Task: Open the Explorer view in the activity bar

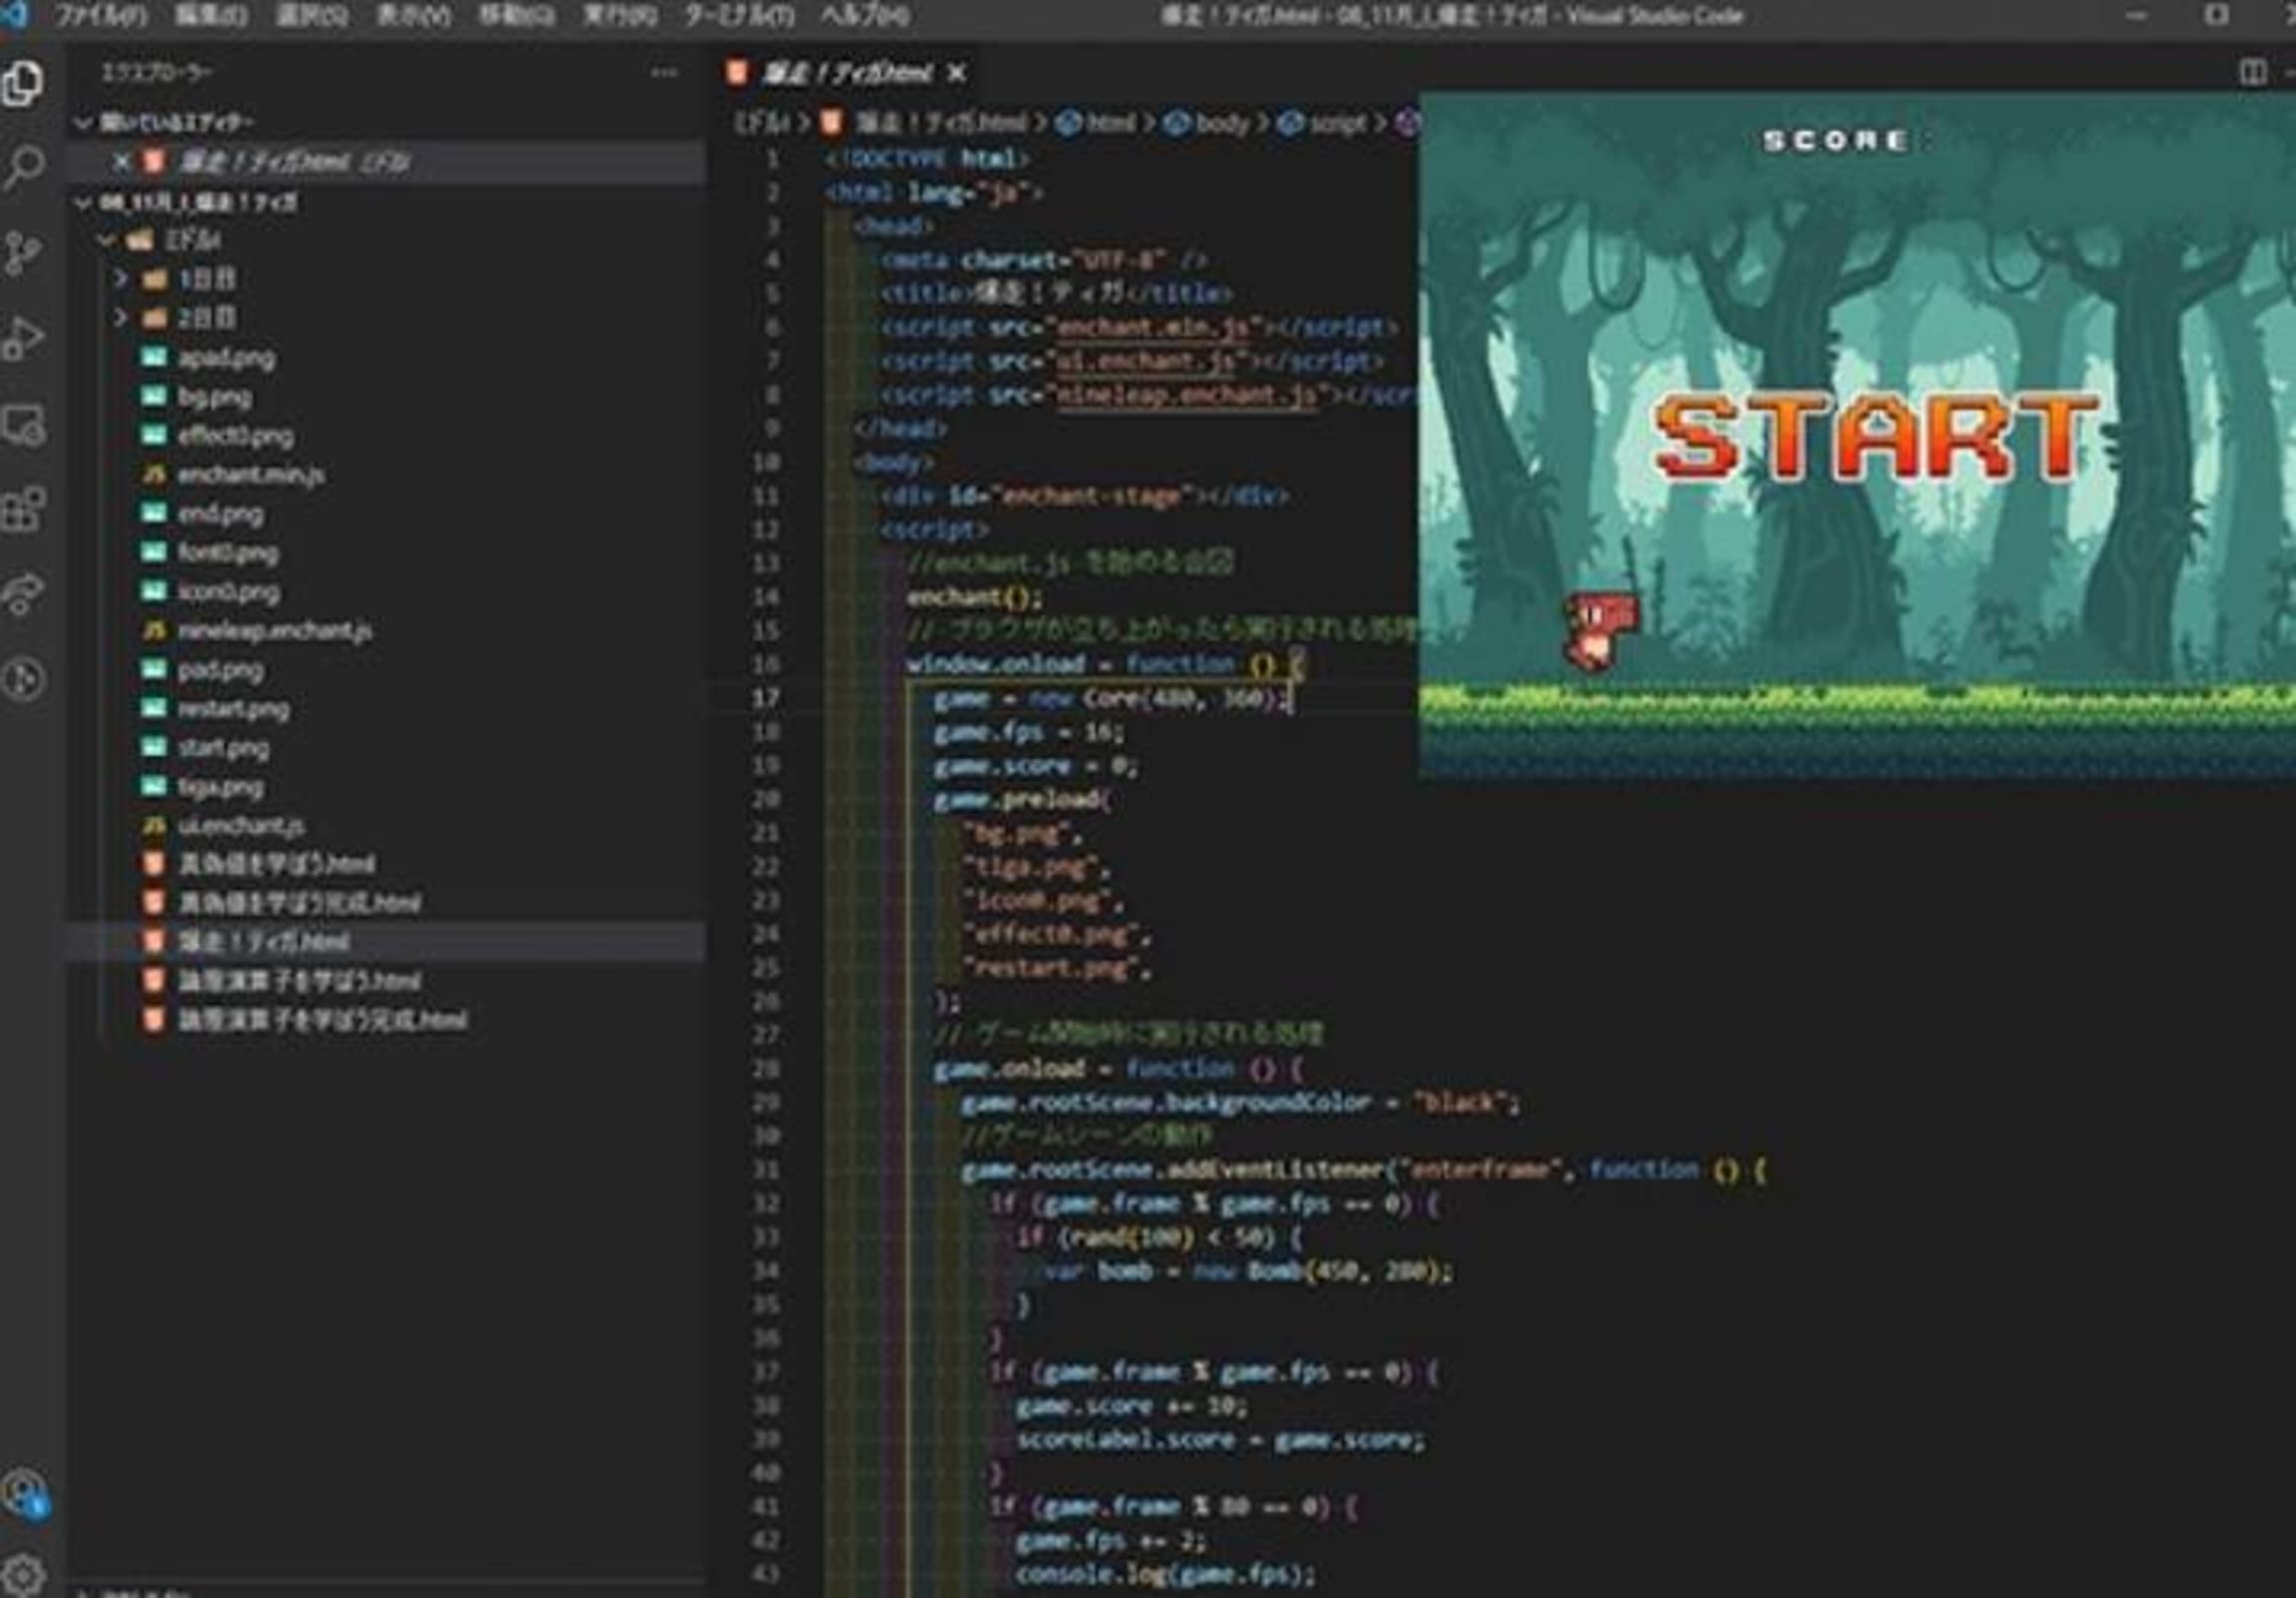Action: pos(24,82)
